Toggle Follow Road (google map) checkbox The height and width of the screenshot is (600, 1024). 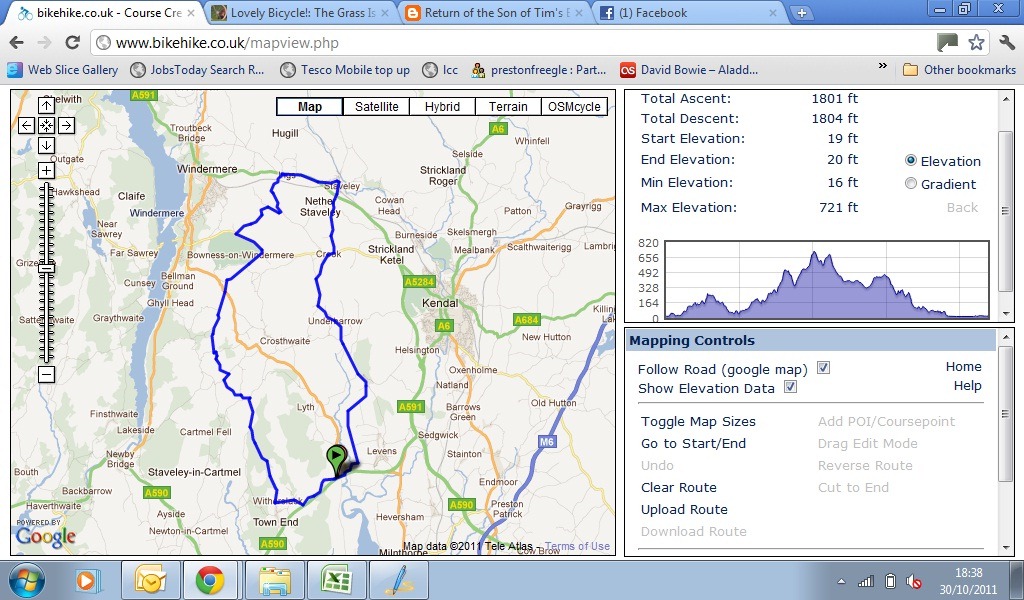tap(824, 368)
